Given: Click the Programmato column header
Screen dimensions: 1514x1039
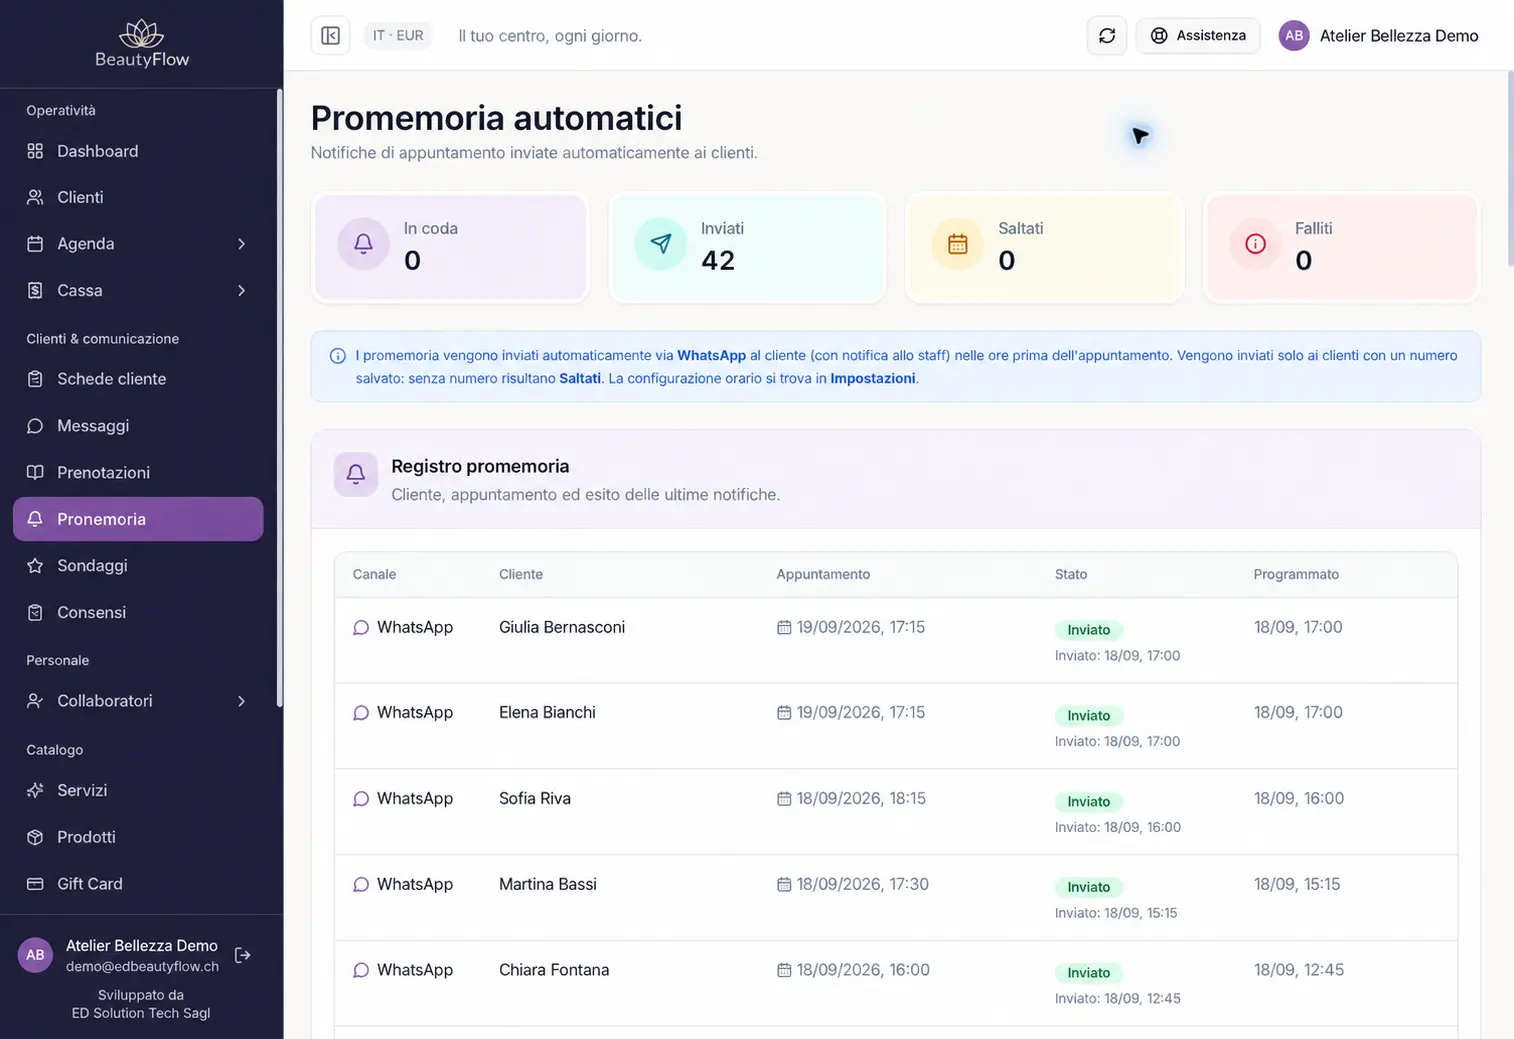Looking at the screenshot, I should [x=1296, y=575].
